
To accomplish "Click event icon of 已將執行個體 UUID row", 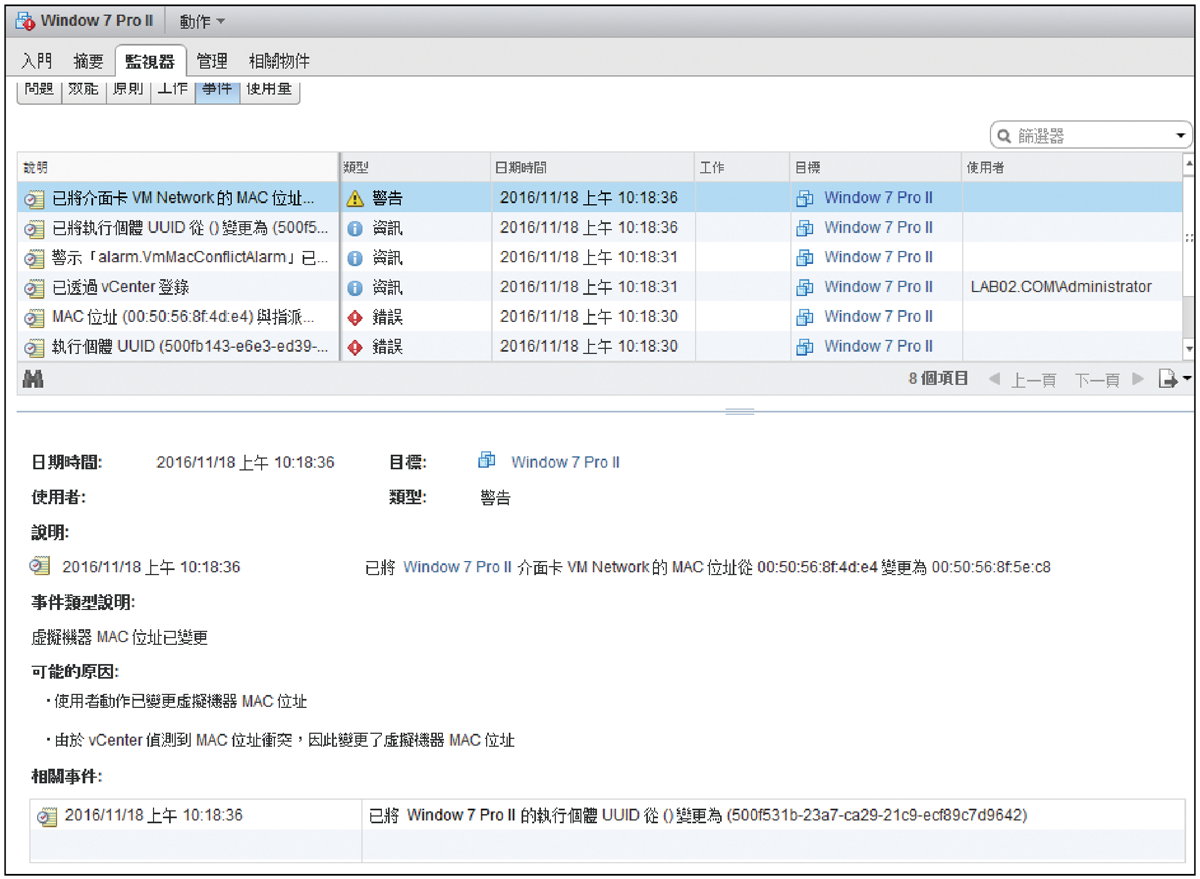I will click(x=35, y=228).
